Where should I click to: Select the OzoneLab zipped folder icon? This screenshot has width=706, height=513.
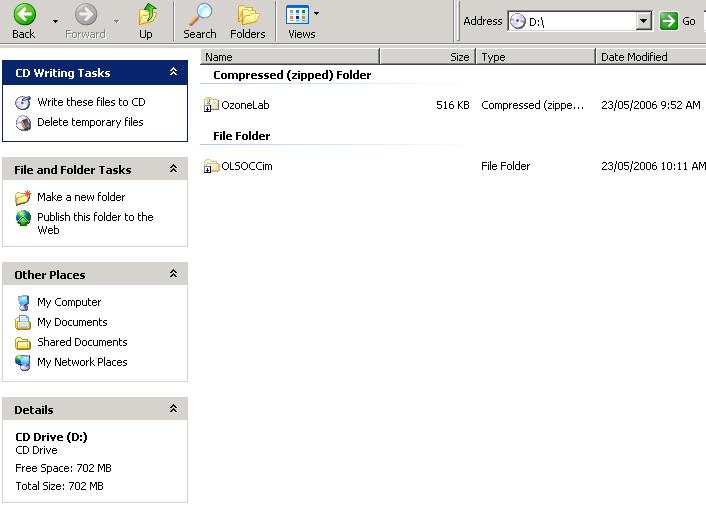pos(211,105)
